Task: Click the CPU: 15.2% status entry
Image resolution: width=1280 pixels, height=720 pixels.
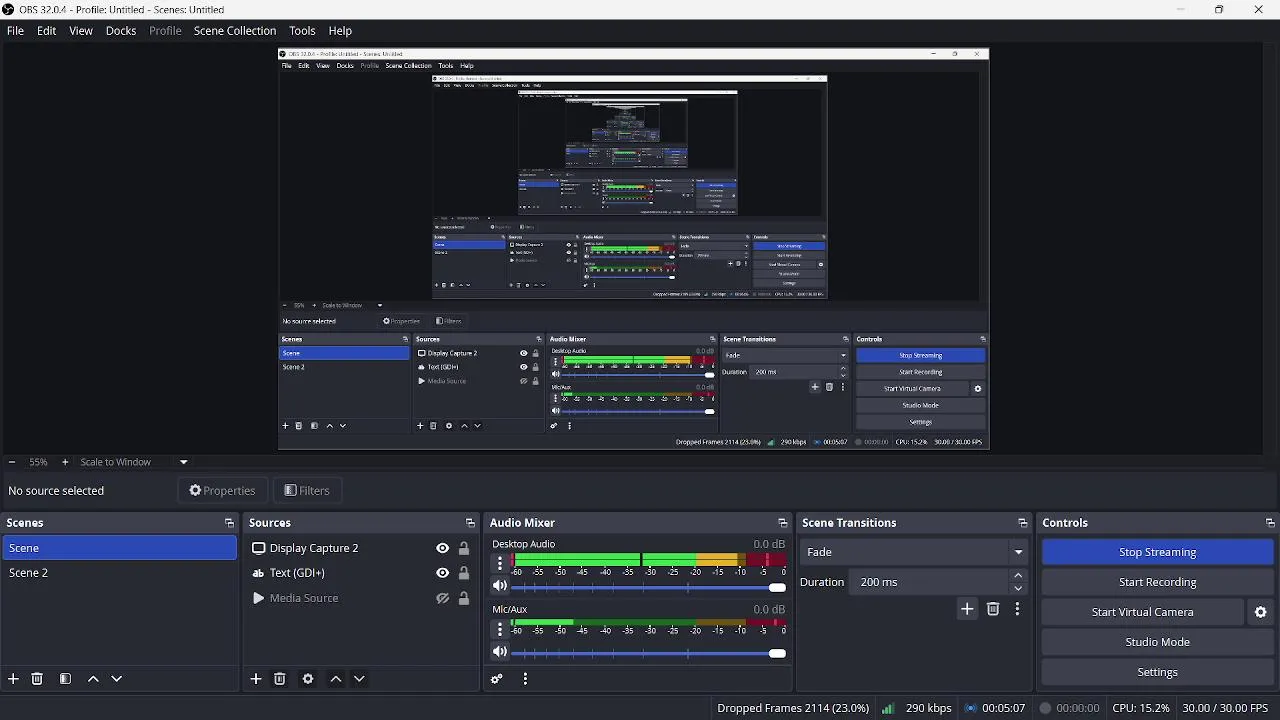Action: (x=1141, y=708)
